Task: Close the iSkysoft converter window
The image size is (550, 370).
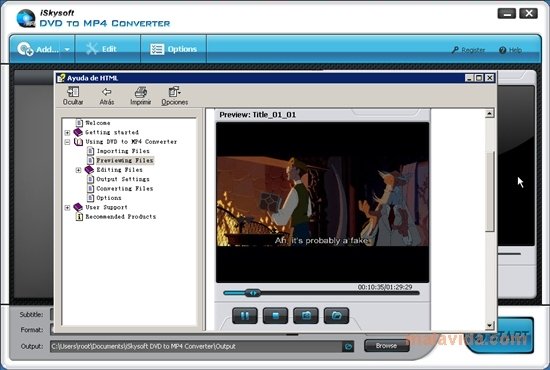Action: 529,14
